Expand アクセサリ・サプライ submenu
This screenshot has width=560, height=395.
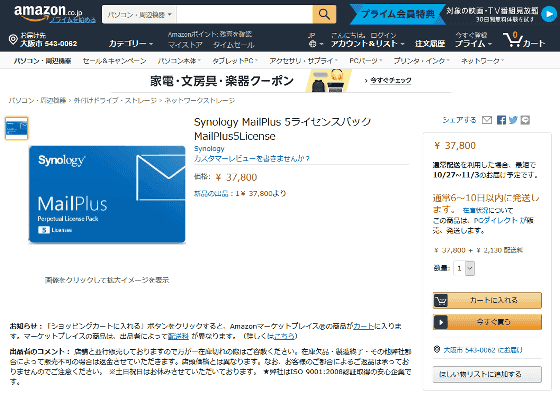pos(303,61)
